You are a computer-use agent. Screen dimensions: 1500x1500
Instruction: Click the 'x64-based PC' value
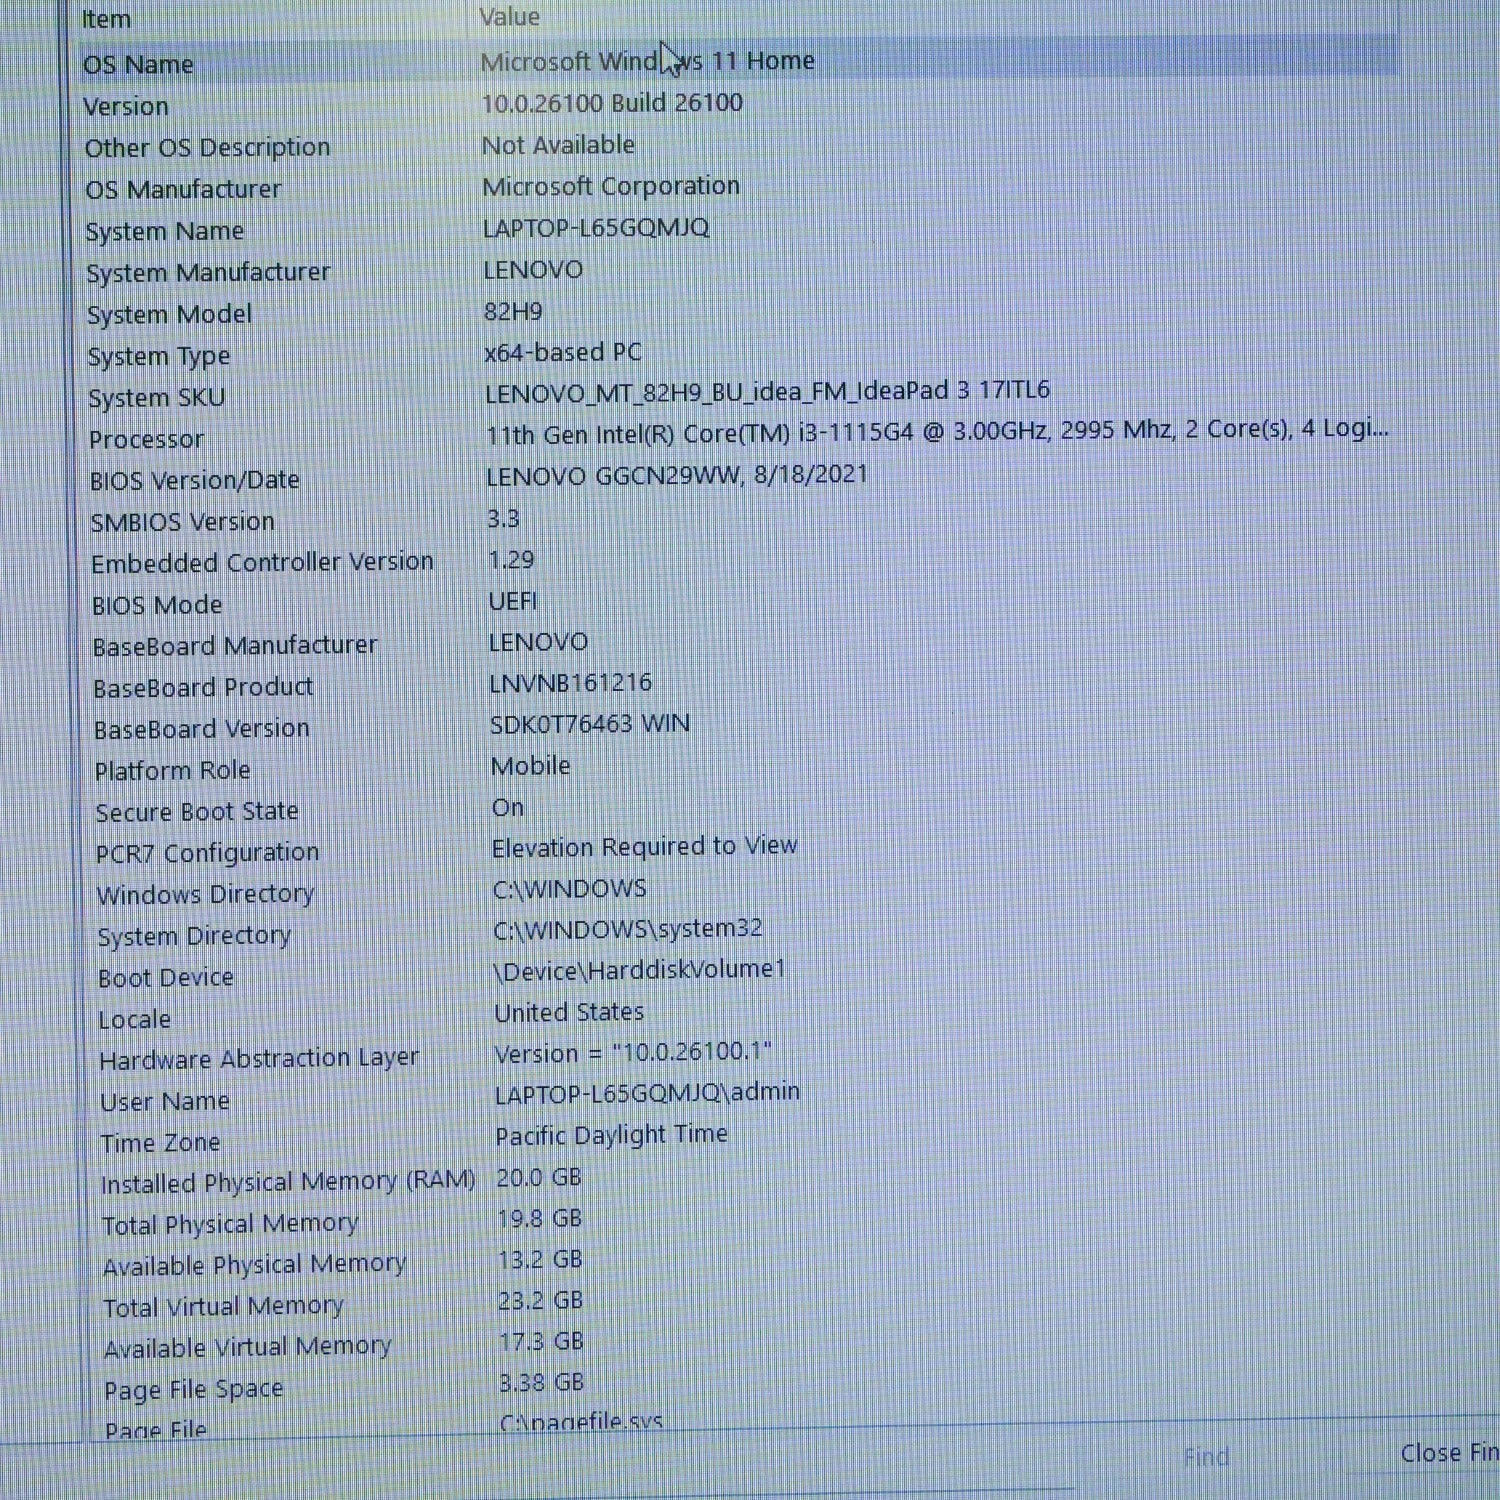[563, 352]
